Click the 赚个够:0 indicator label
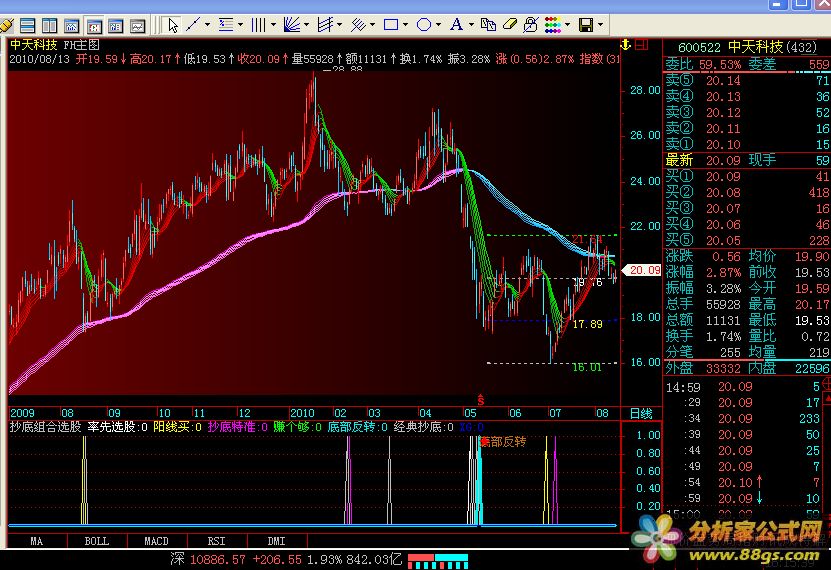Image resolution: width=831 pixels, height=570 pixels. [x=297, y=427]
